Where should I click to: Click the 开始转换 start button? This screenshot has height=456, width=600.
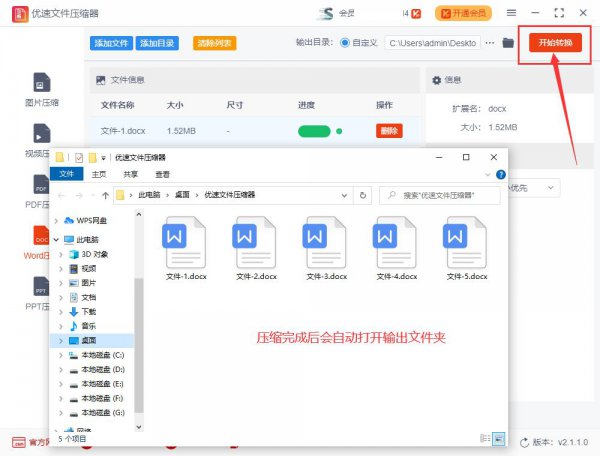[x=555, y=42]
